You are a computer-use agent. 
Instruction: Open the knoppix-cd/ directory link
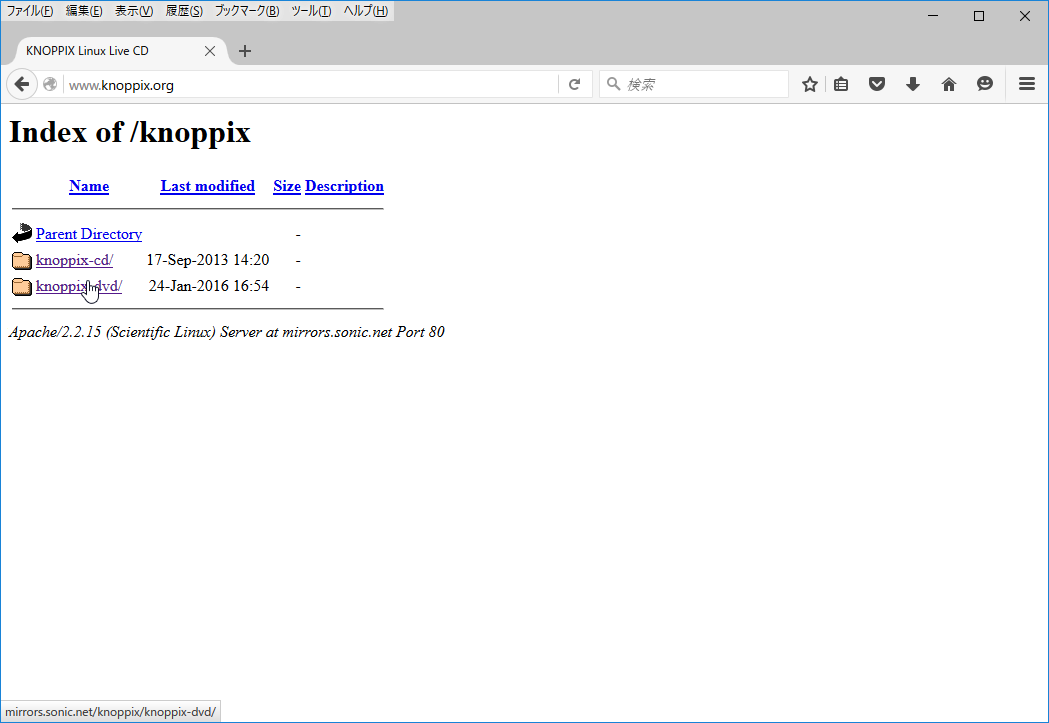click(74, 260)
